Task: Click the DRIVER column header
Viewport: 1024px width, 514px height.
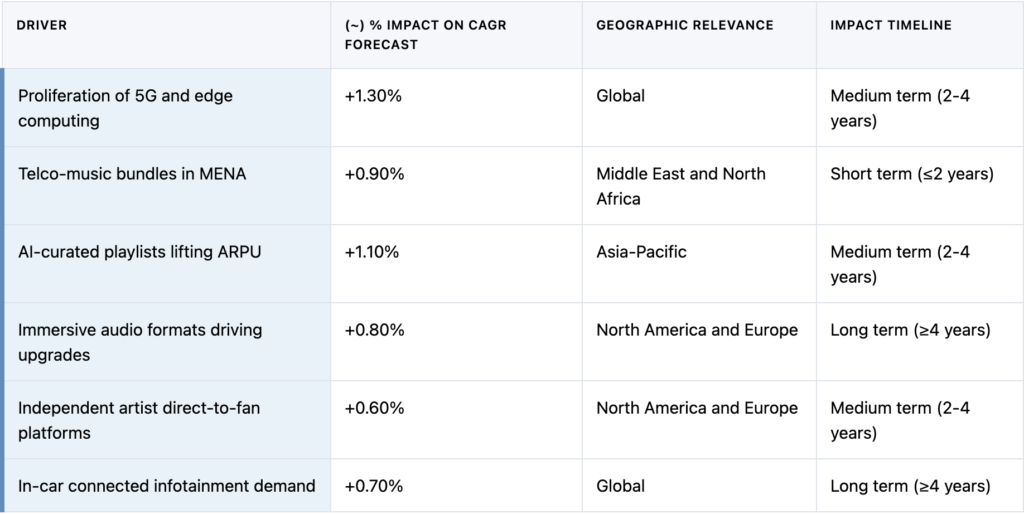Action: [x=42, y=25]
